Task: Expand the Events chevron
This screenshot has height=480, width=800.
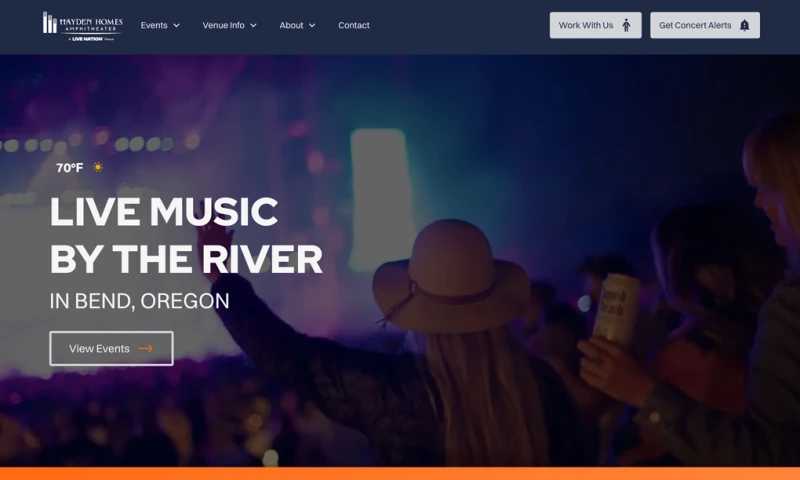Action: point(177,26)
